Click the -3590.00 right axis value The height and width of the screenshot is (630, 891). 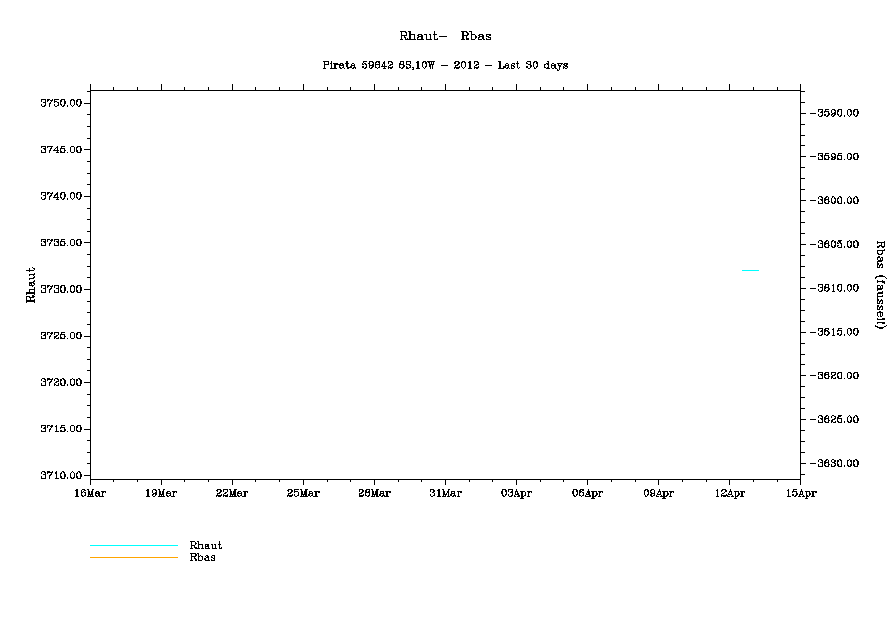click(837, 113)
